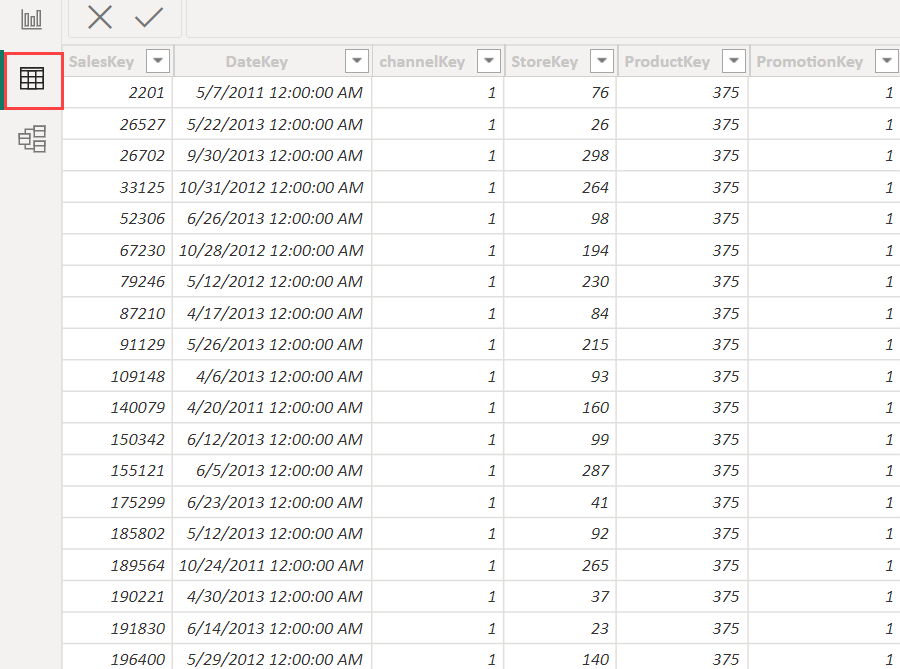Select SalesKey cell 52306
The width and height of the screenshot is (900, 669).
tap(118, 219)
